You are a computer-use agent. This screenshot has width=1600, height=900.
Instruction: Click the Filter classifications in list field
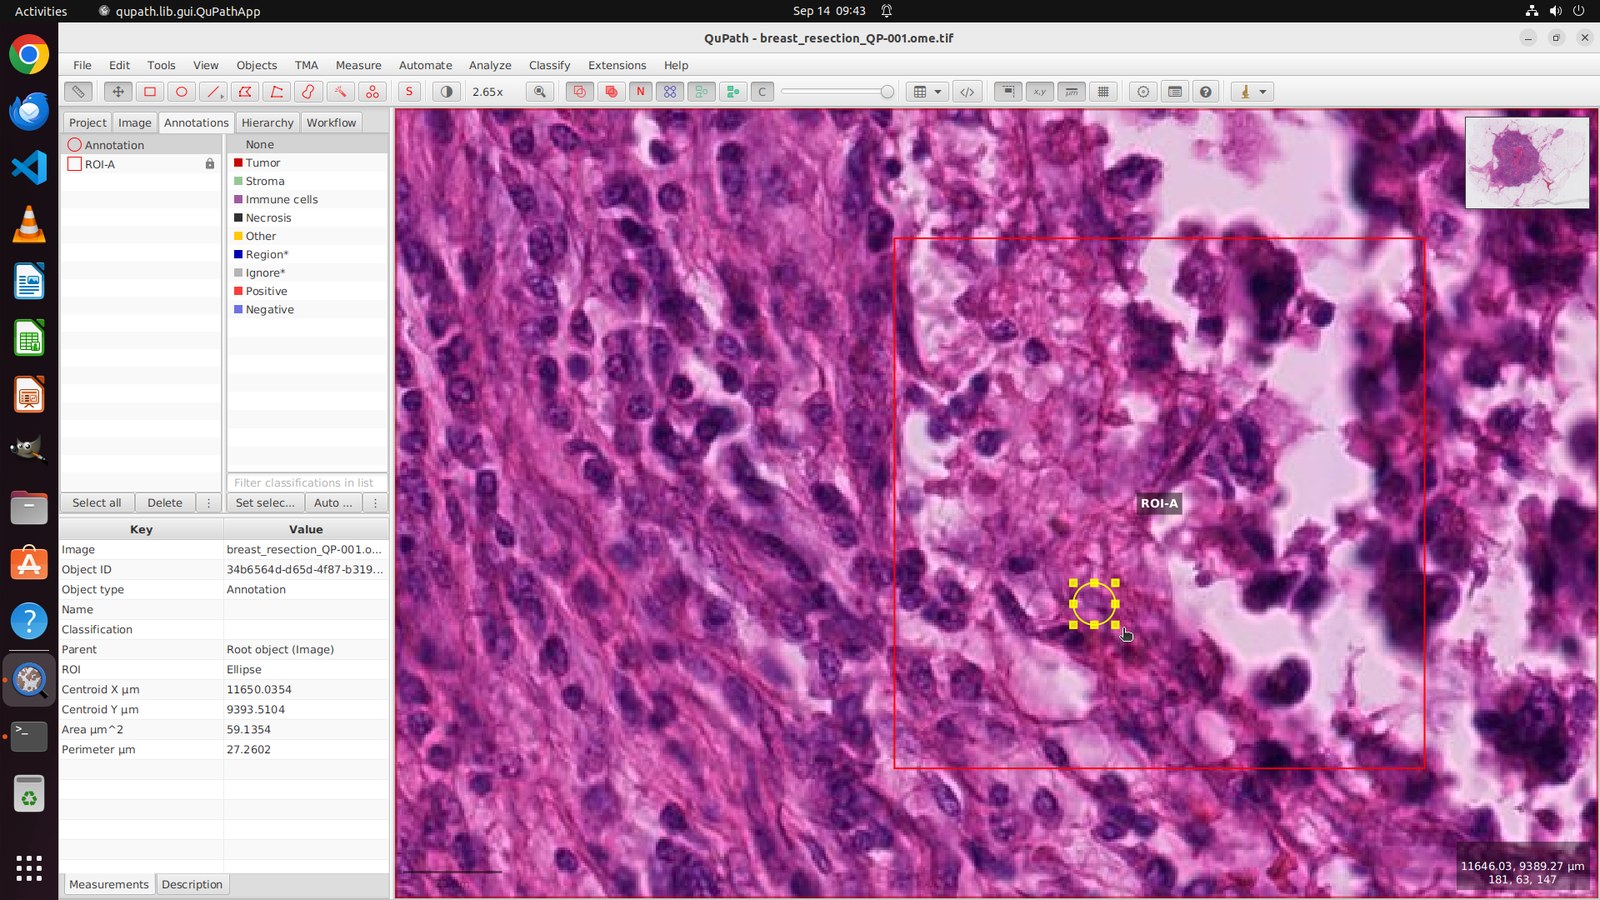click(x=307, y=483)
